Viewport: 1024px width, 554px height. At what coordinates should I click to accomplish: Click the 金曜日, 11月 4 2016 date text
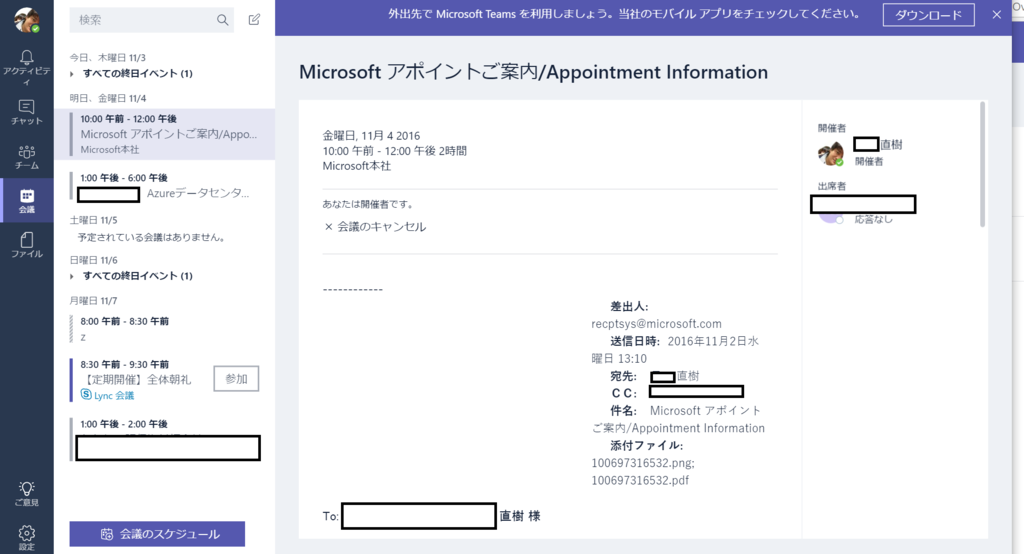pyautogui.click(x=371, y=136)
